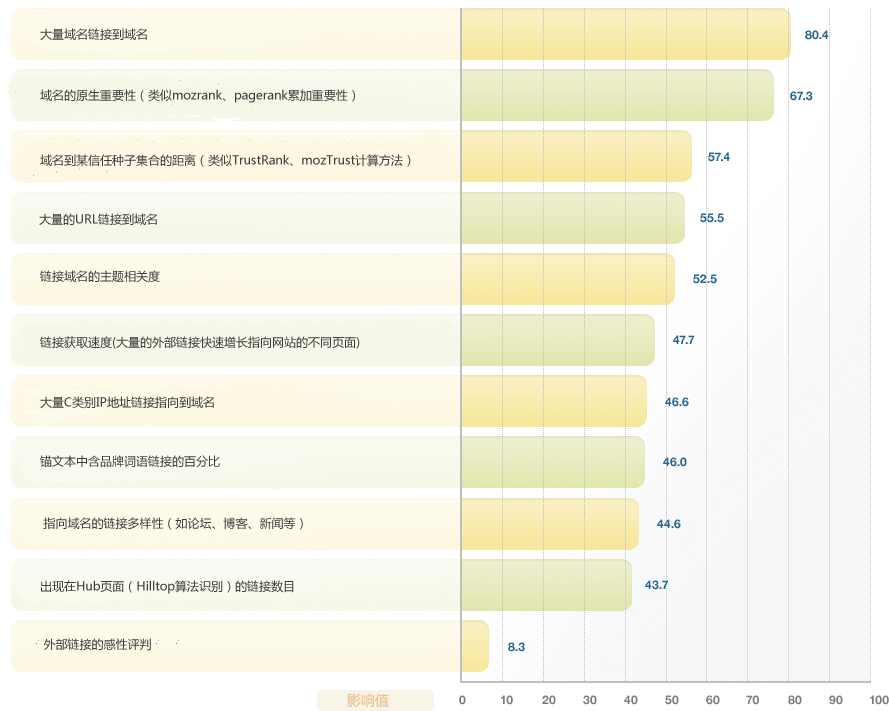Click the green bar valued 67.3
This screenshot has width=889, height=711.
617,95
